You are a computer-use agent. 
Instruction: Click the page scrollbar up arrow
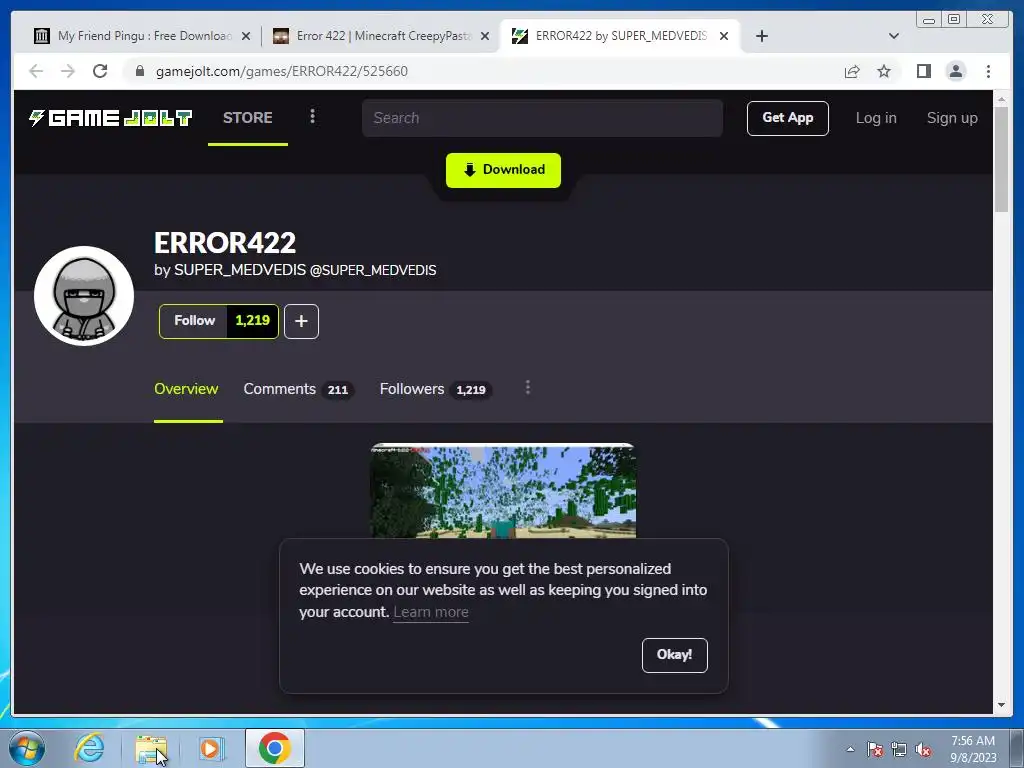pyautogui.click(x=1001, y=99)
